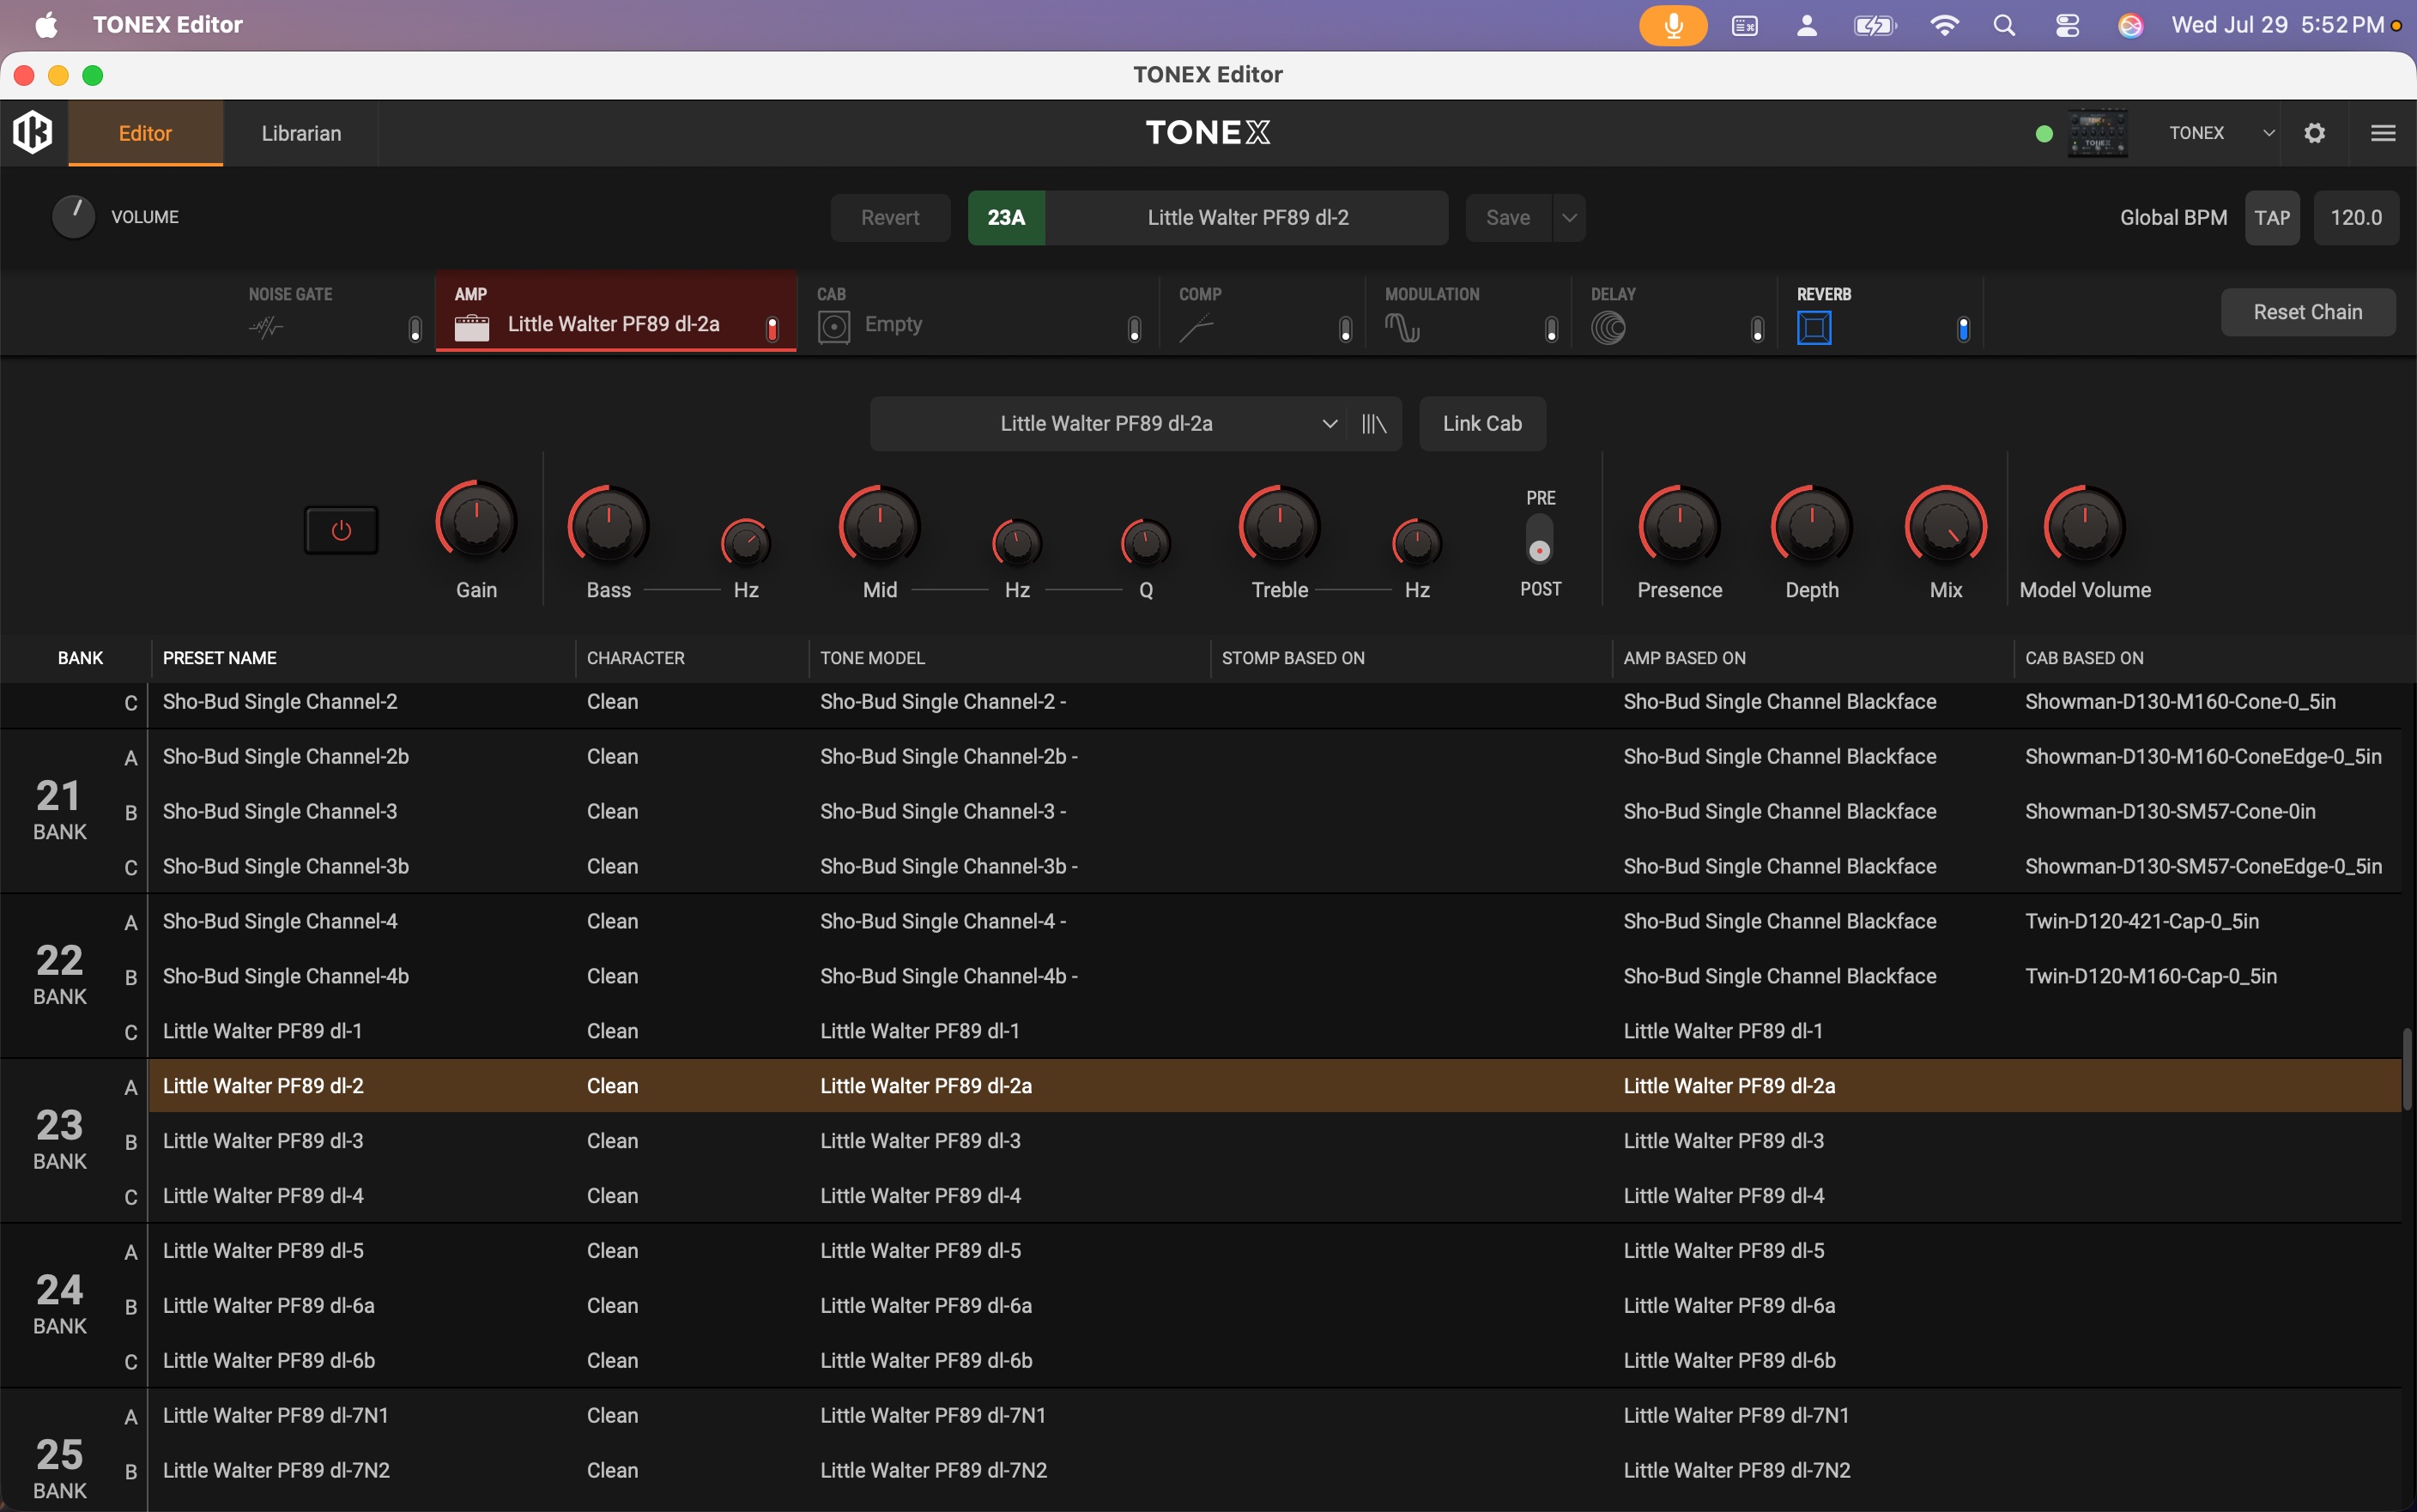
Task: Select the Reverb square icon
Action: 1814,327
